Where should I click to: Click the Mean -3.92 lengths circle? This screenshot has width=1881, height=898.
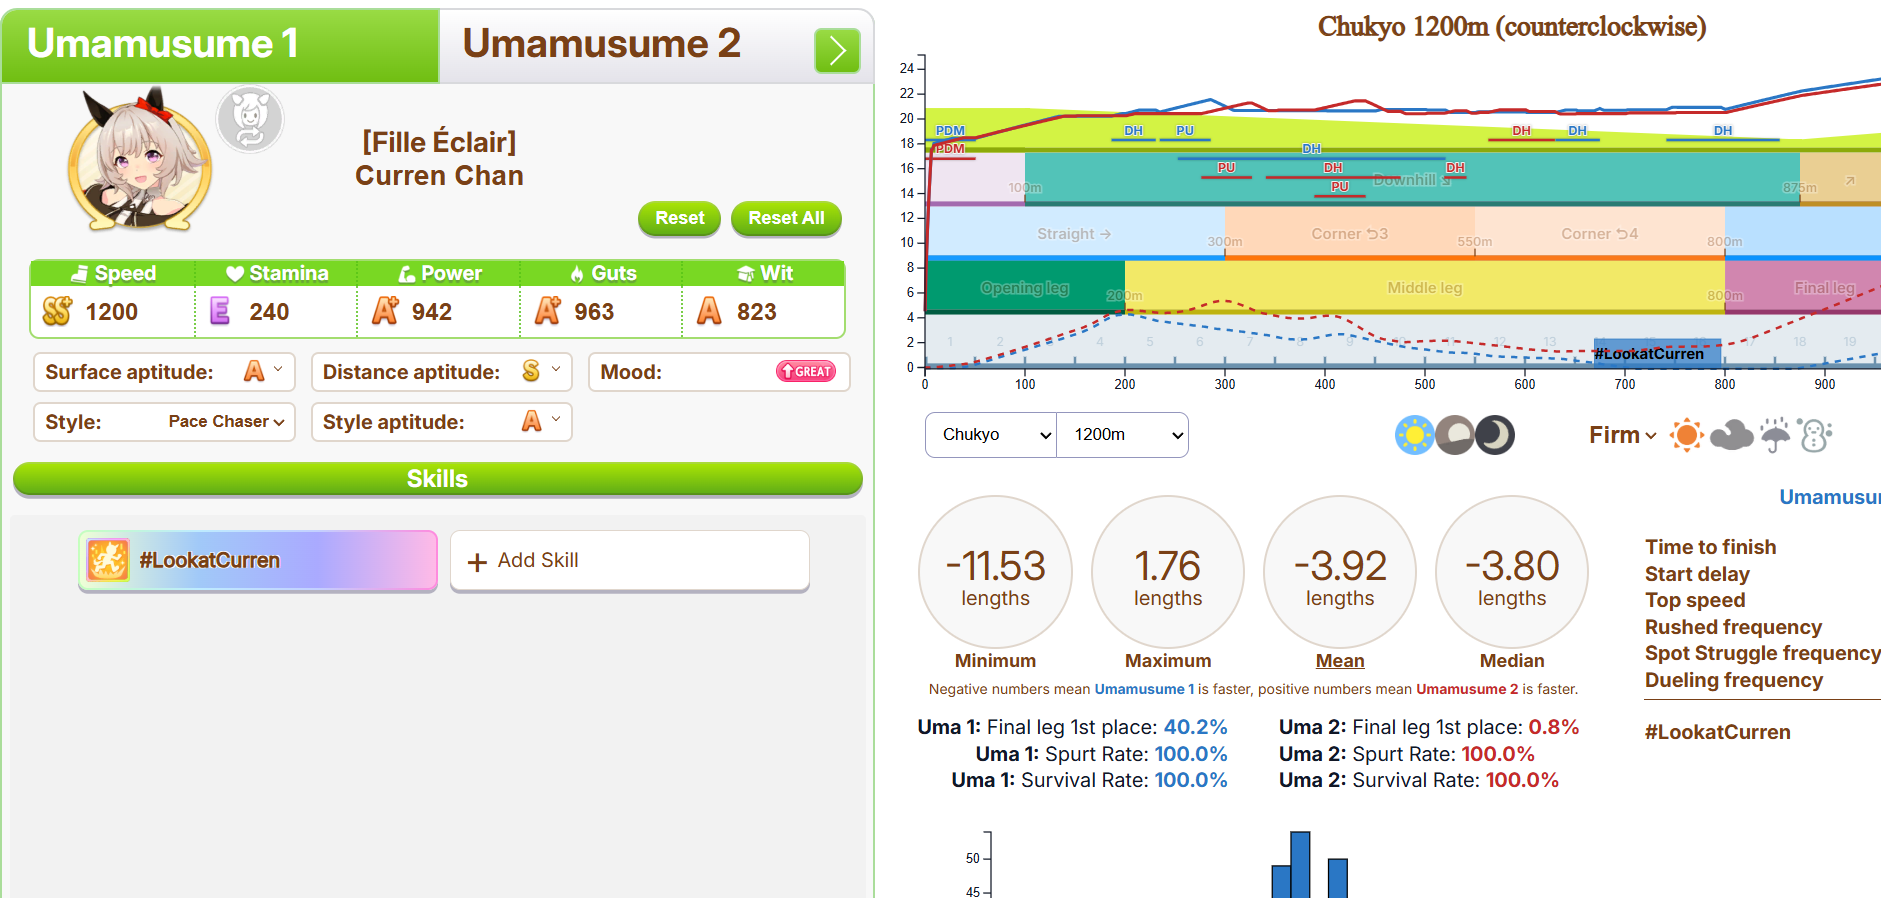click(x=1340, y=573)
